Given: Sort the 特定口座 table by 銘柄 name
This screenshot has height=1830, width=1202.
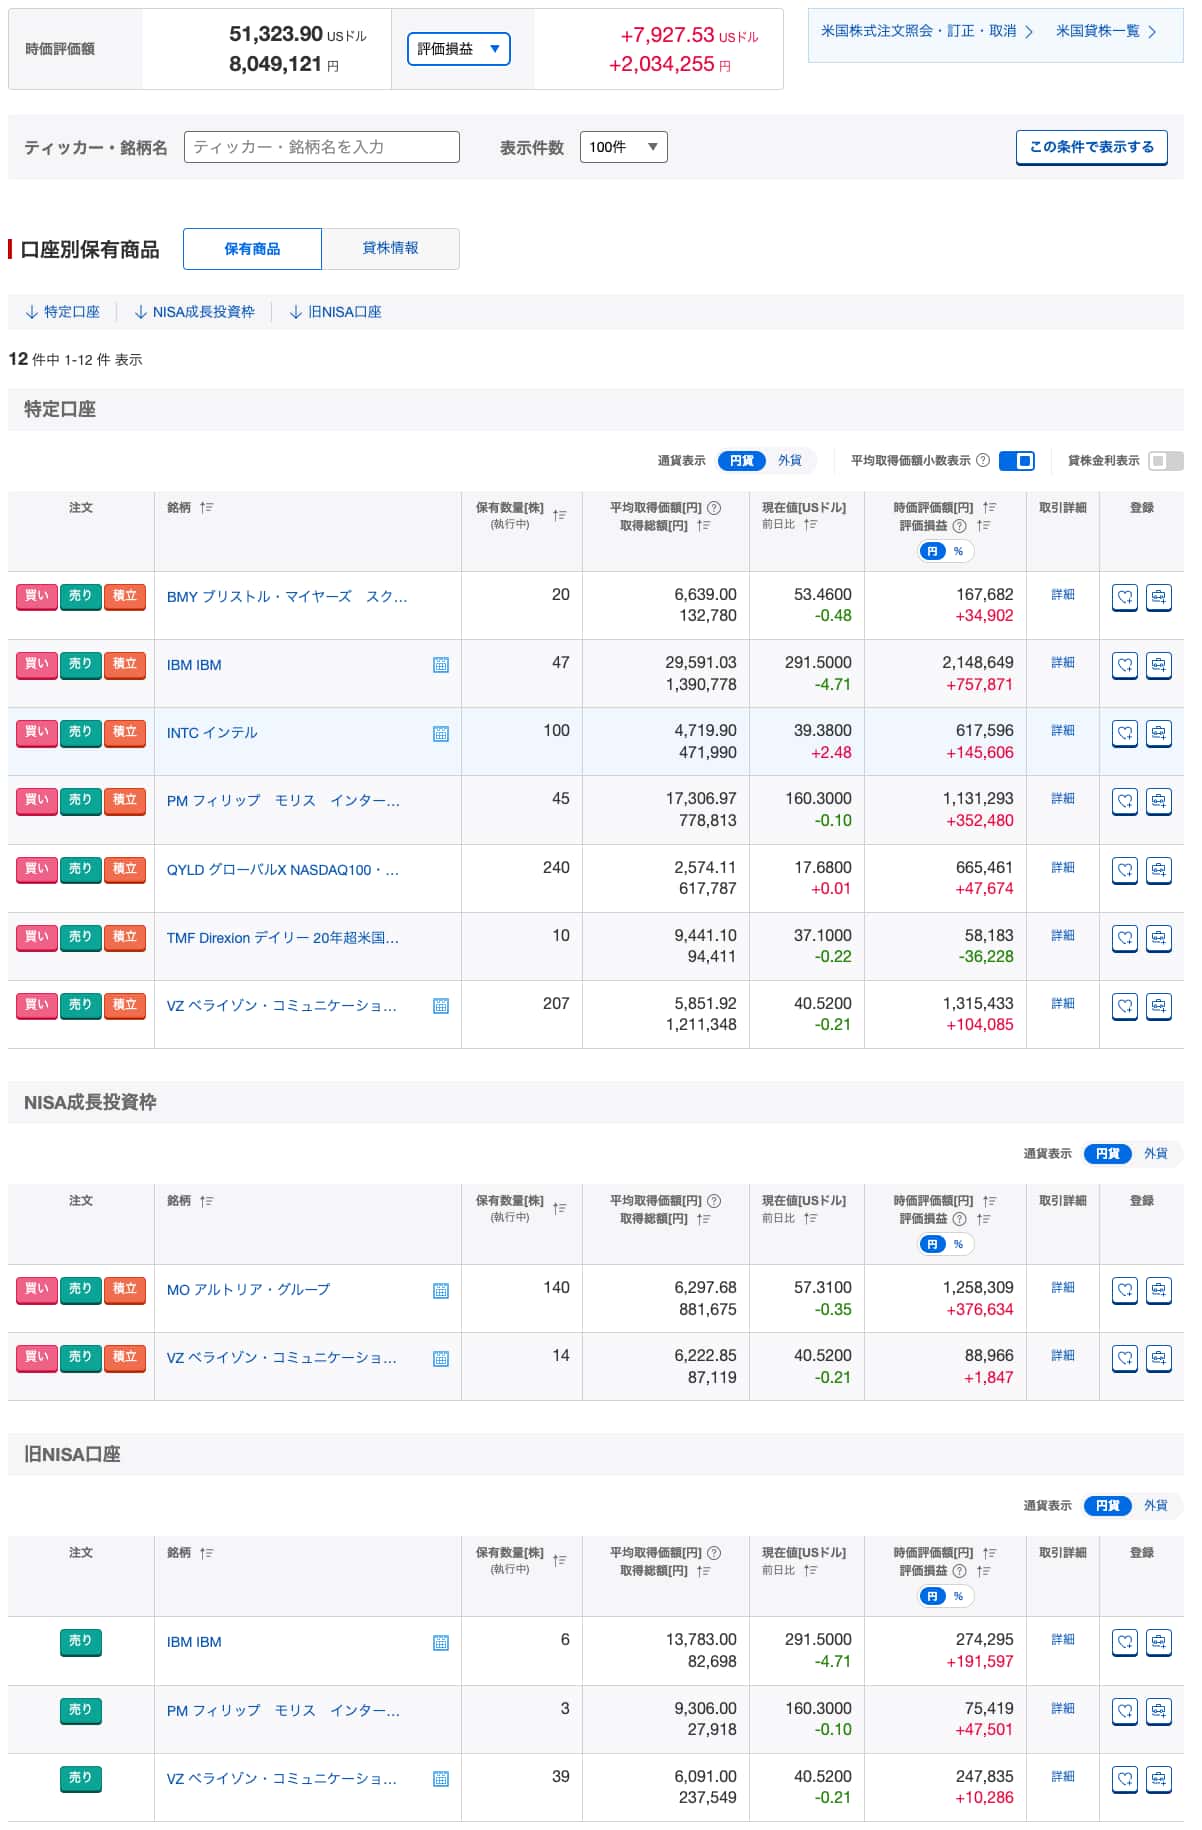Looking at the screenshot, I should point(206,508).
